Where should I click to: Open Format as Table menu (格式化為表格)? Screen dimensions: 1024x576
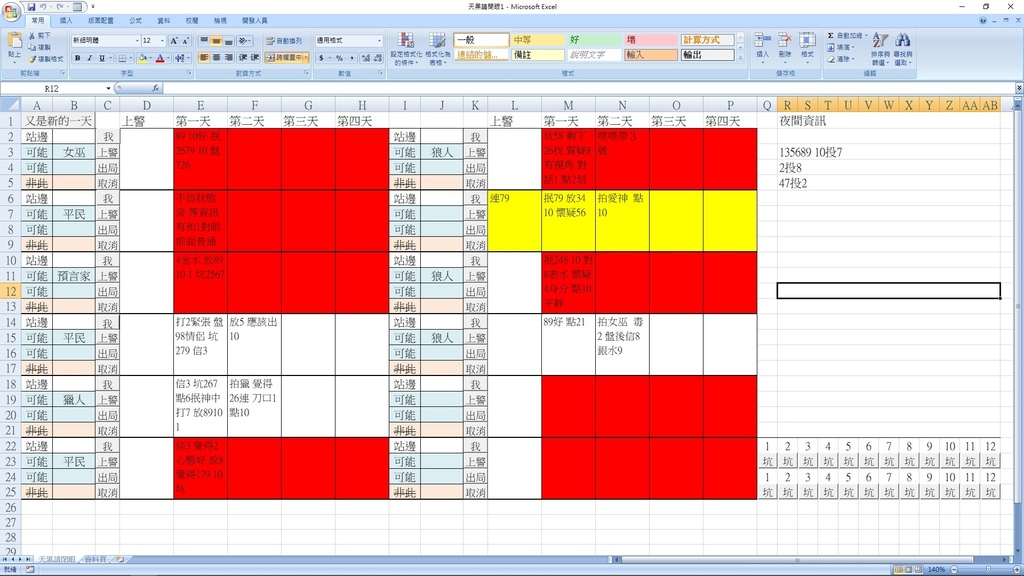point(437,49)
